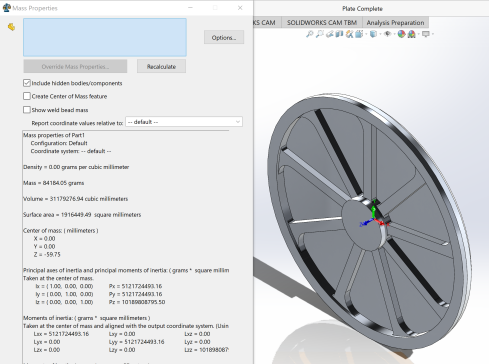Click the 'Y = 0.00' center value
Screen dimensions: 489x364
[44, 247]
